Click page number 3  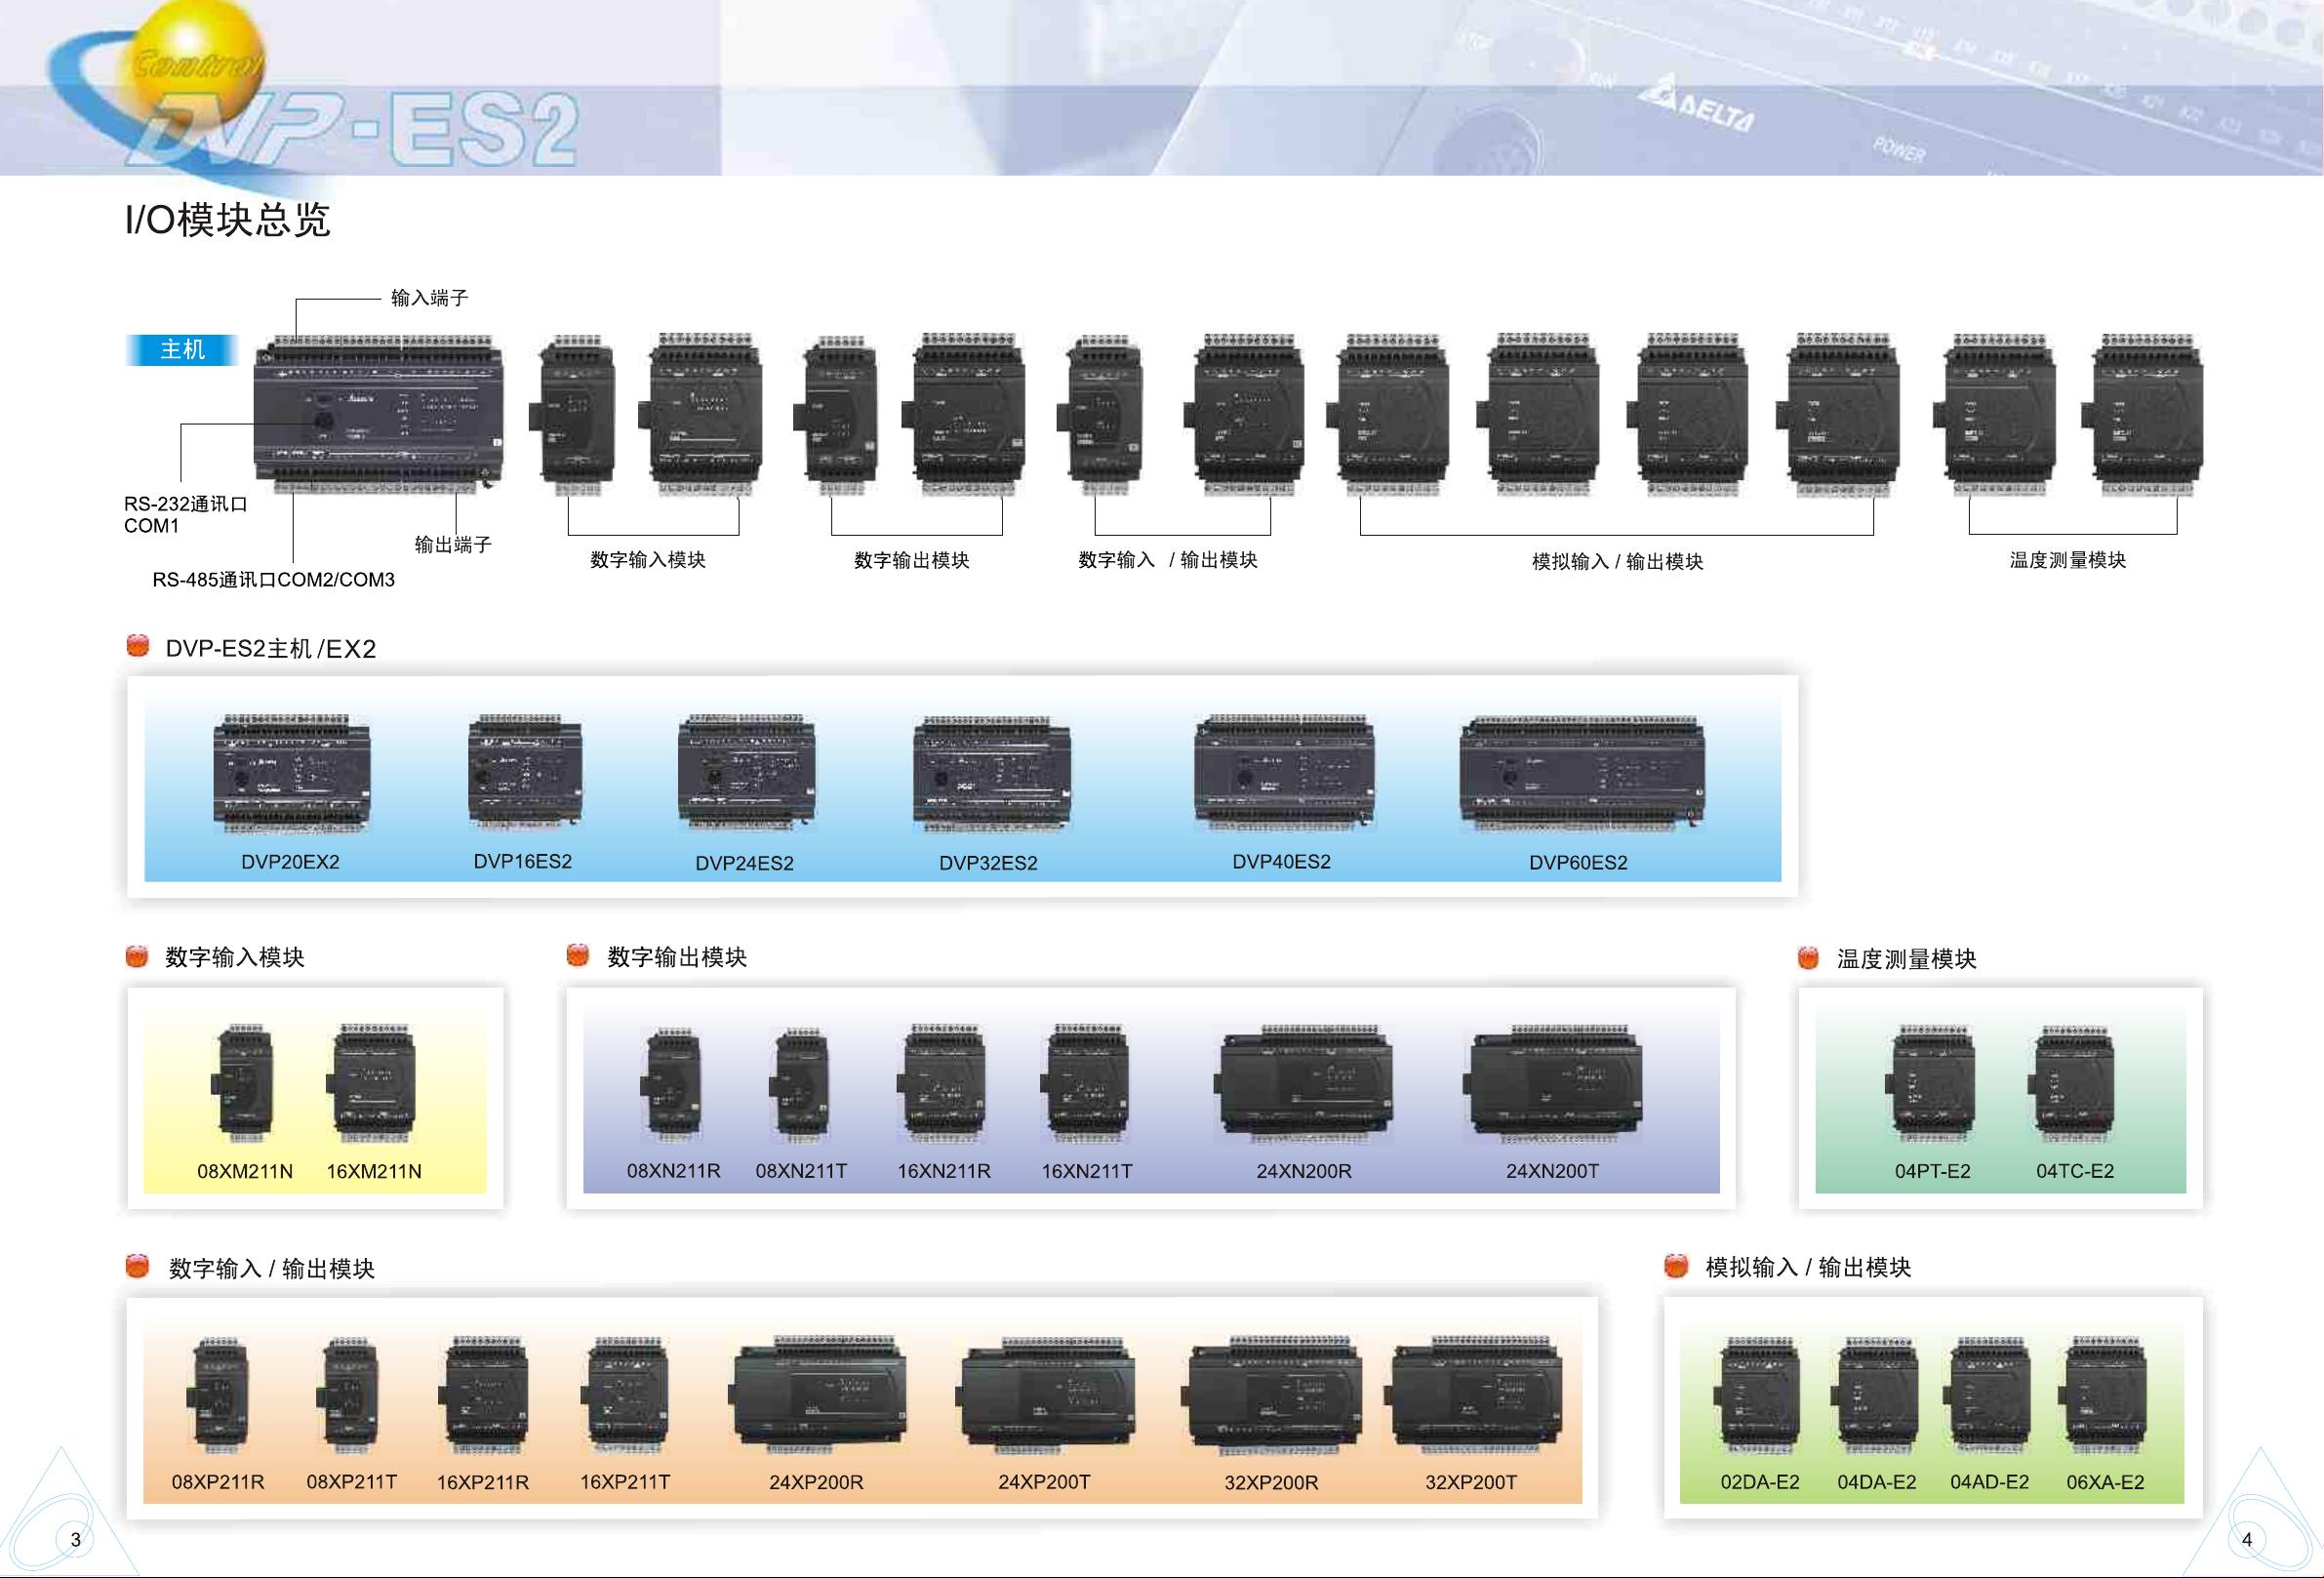point(75,1540)
